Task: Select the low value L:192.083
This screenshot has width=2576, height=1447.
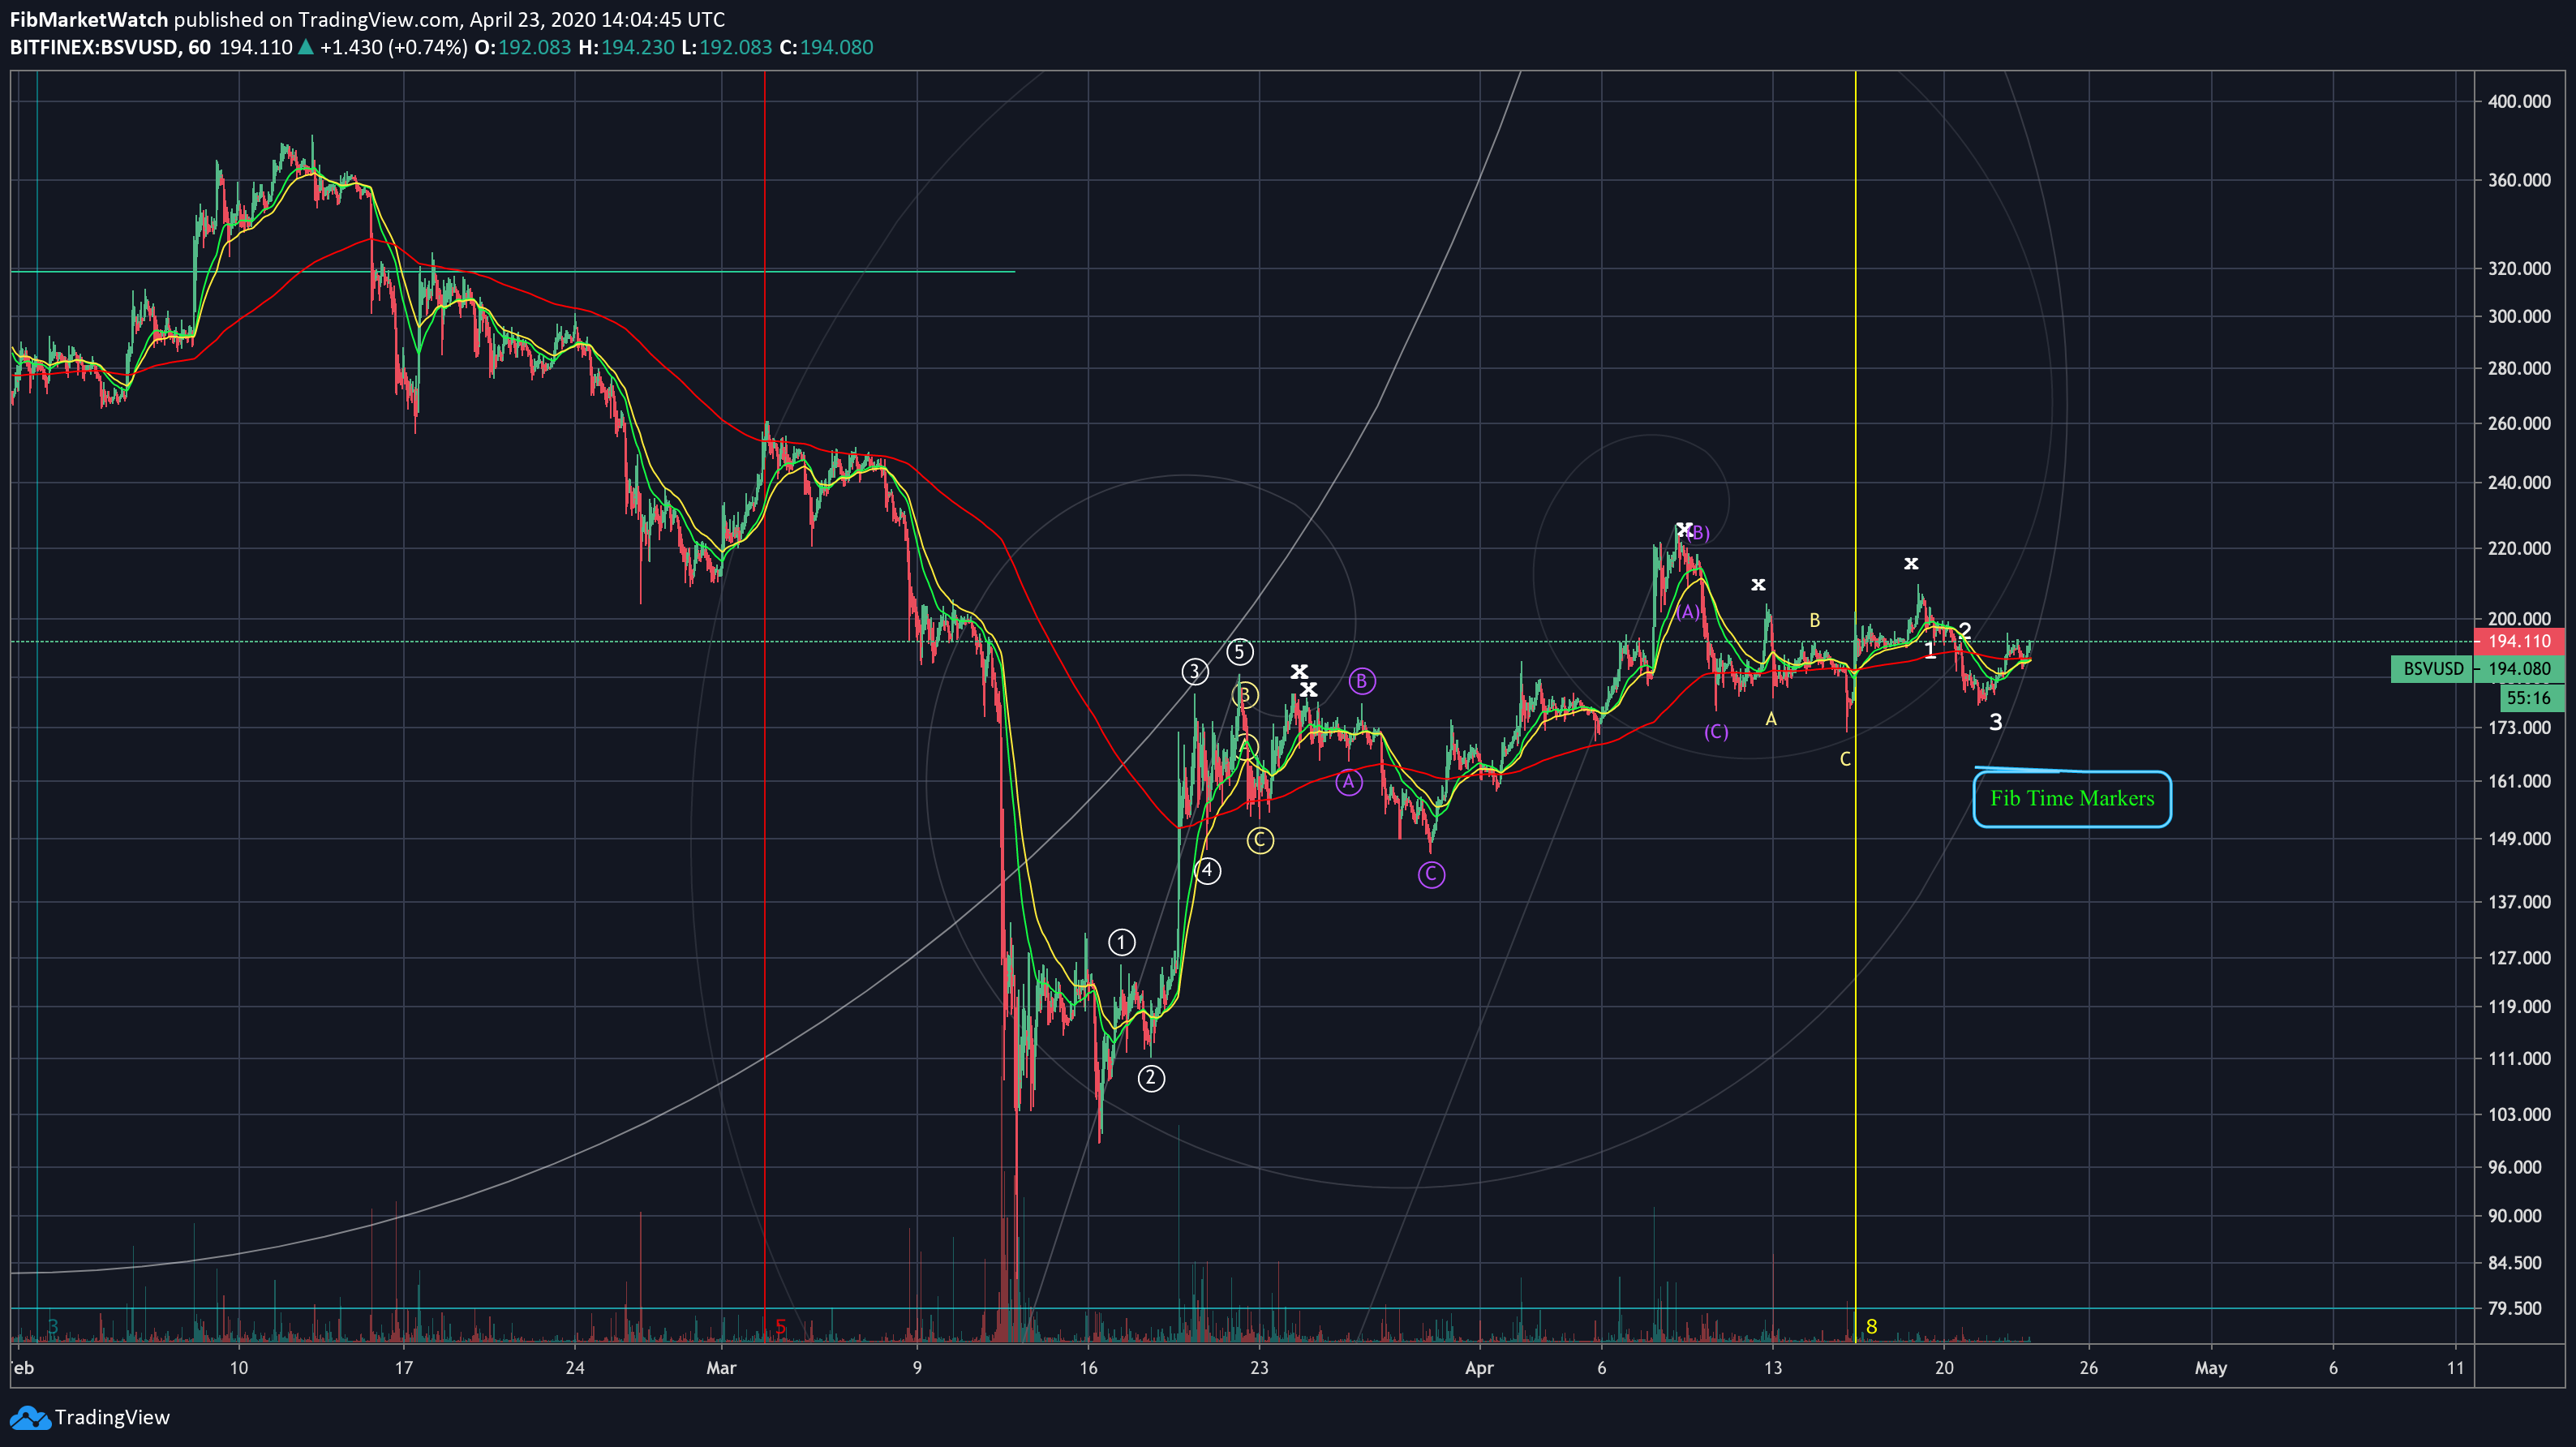Action: (727, 47)
